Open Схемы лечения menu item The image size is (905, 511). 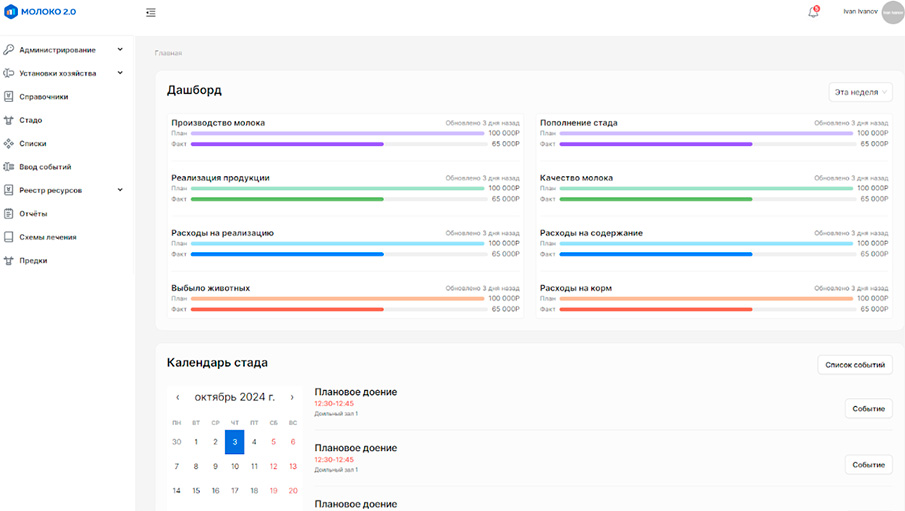click(x=48, y=237)
